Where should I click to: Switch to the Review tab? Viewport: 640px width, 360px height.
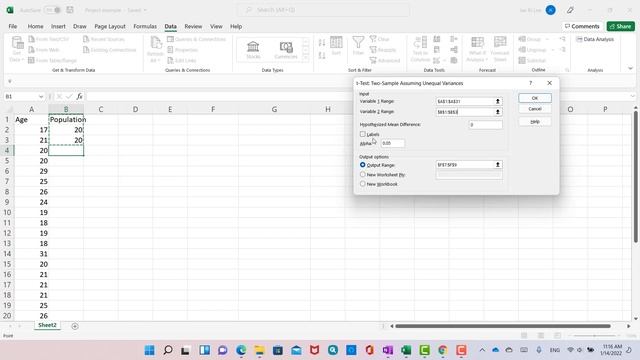click(193, 26)
